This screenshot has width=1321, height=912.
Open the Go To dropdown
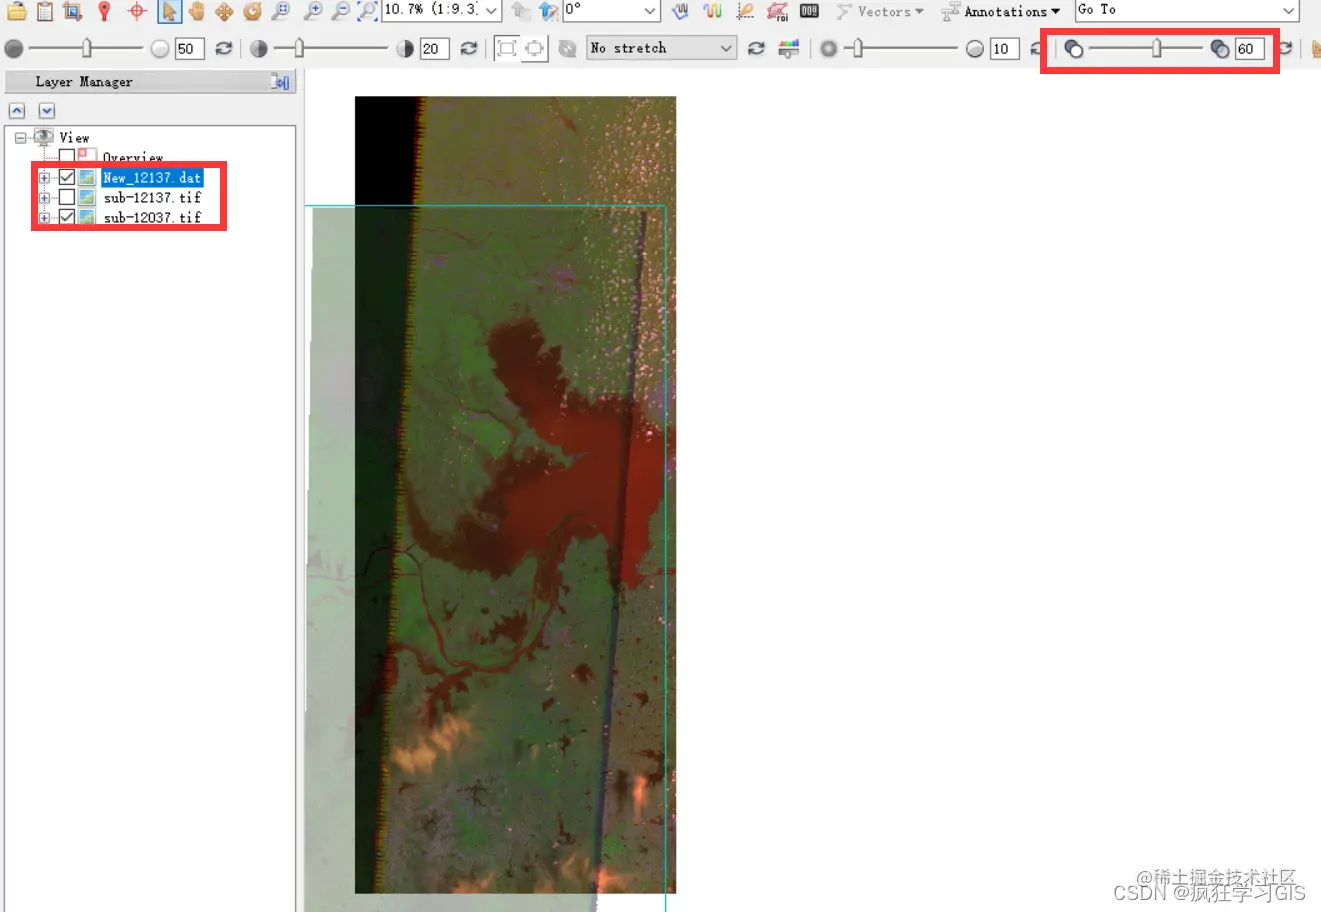[x=1288, y=10]
